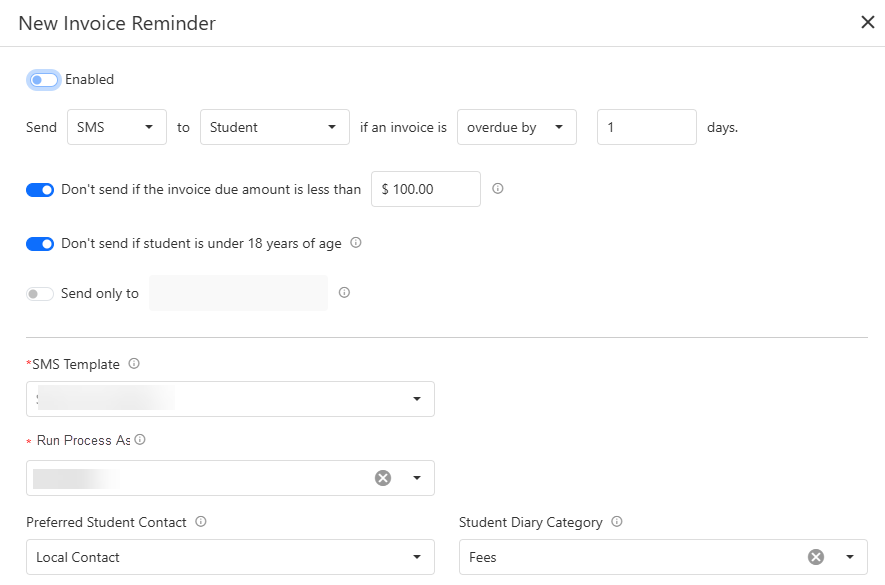Clear the Fees diary category value
This screenshot has width=885, height=585.
816,557
